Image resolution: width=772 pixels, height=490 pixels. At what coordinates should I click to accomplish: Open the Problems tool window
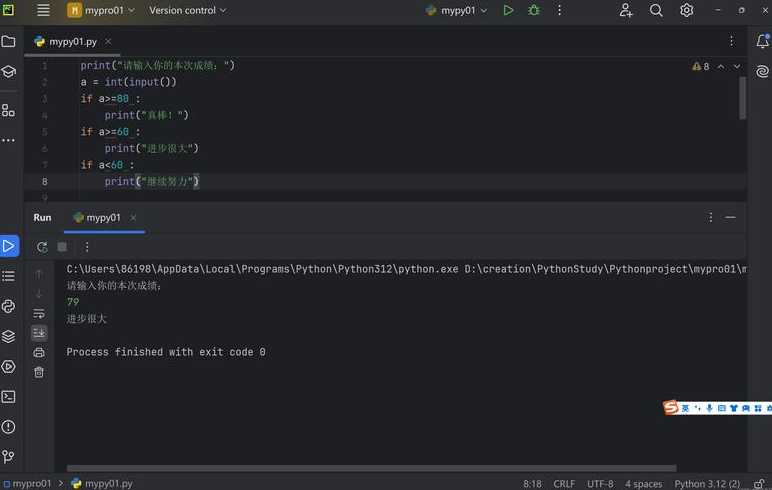pos(8,427)
